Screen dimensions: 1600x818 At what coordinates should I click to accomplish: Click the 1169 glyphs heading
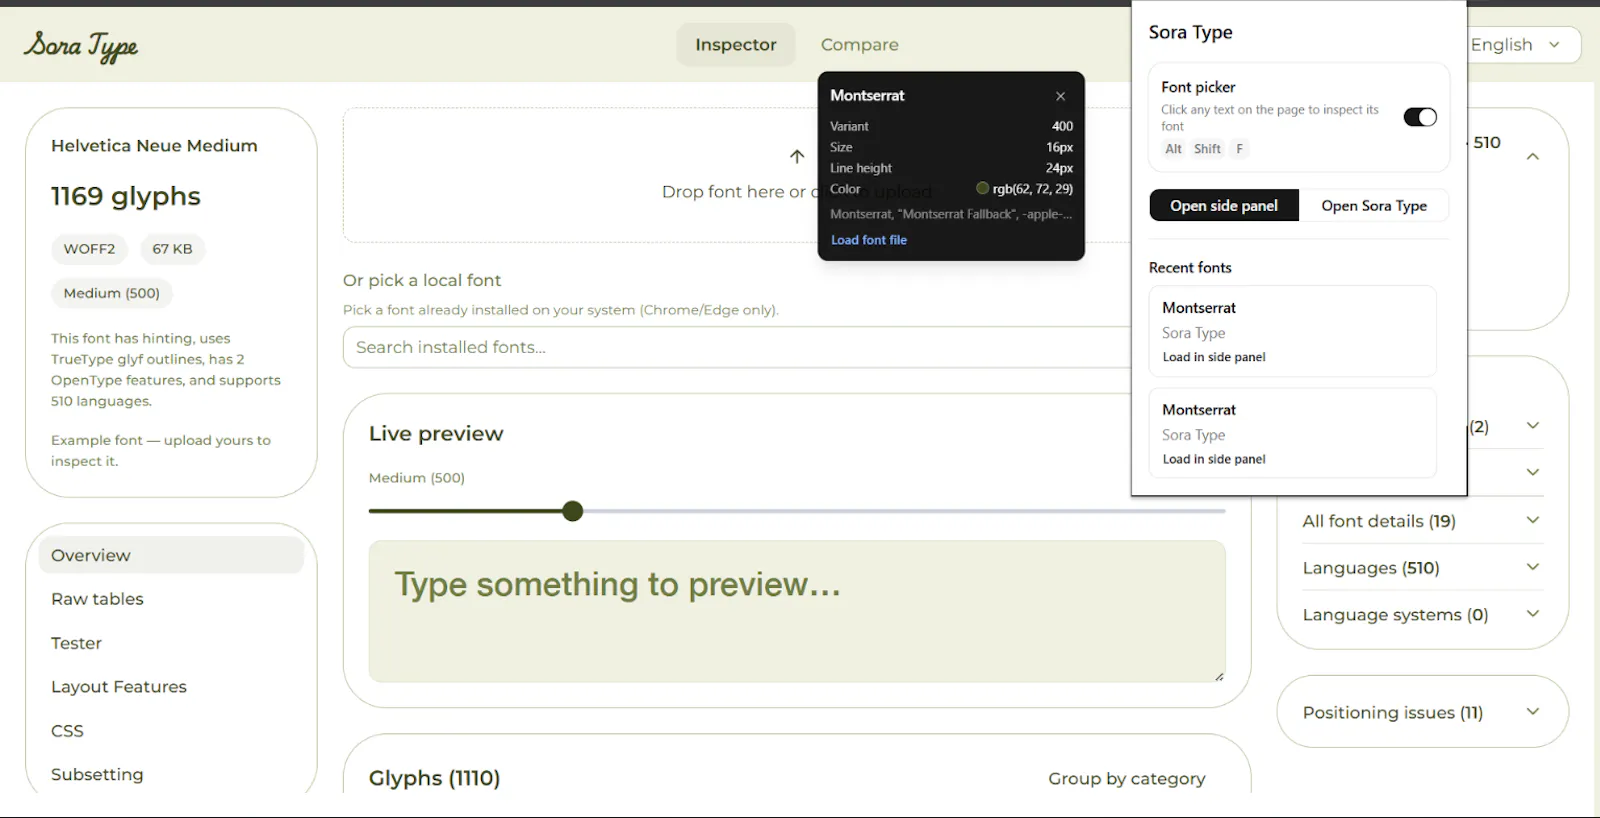point(126,196)
